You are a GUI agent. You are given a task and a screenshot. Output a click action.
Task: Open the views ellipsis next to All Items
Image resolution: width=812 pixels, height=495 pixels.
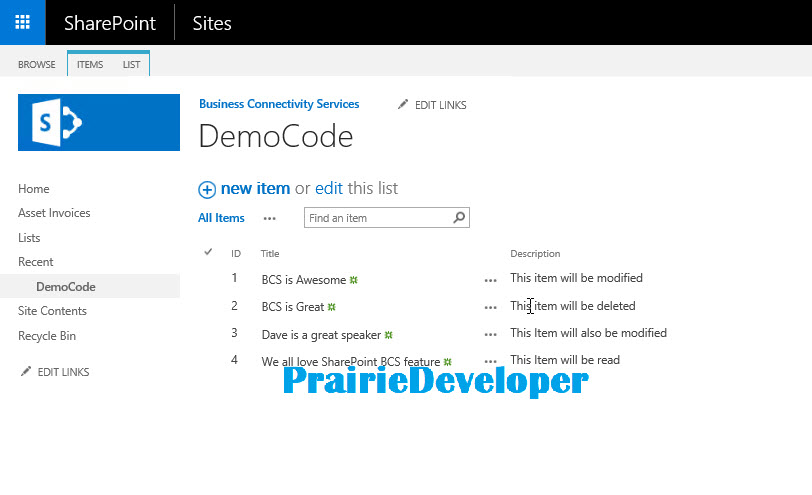(269, 219)
